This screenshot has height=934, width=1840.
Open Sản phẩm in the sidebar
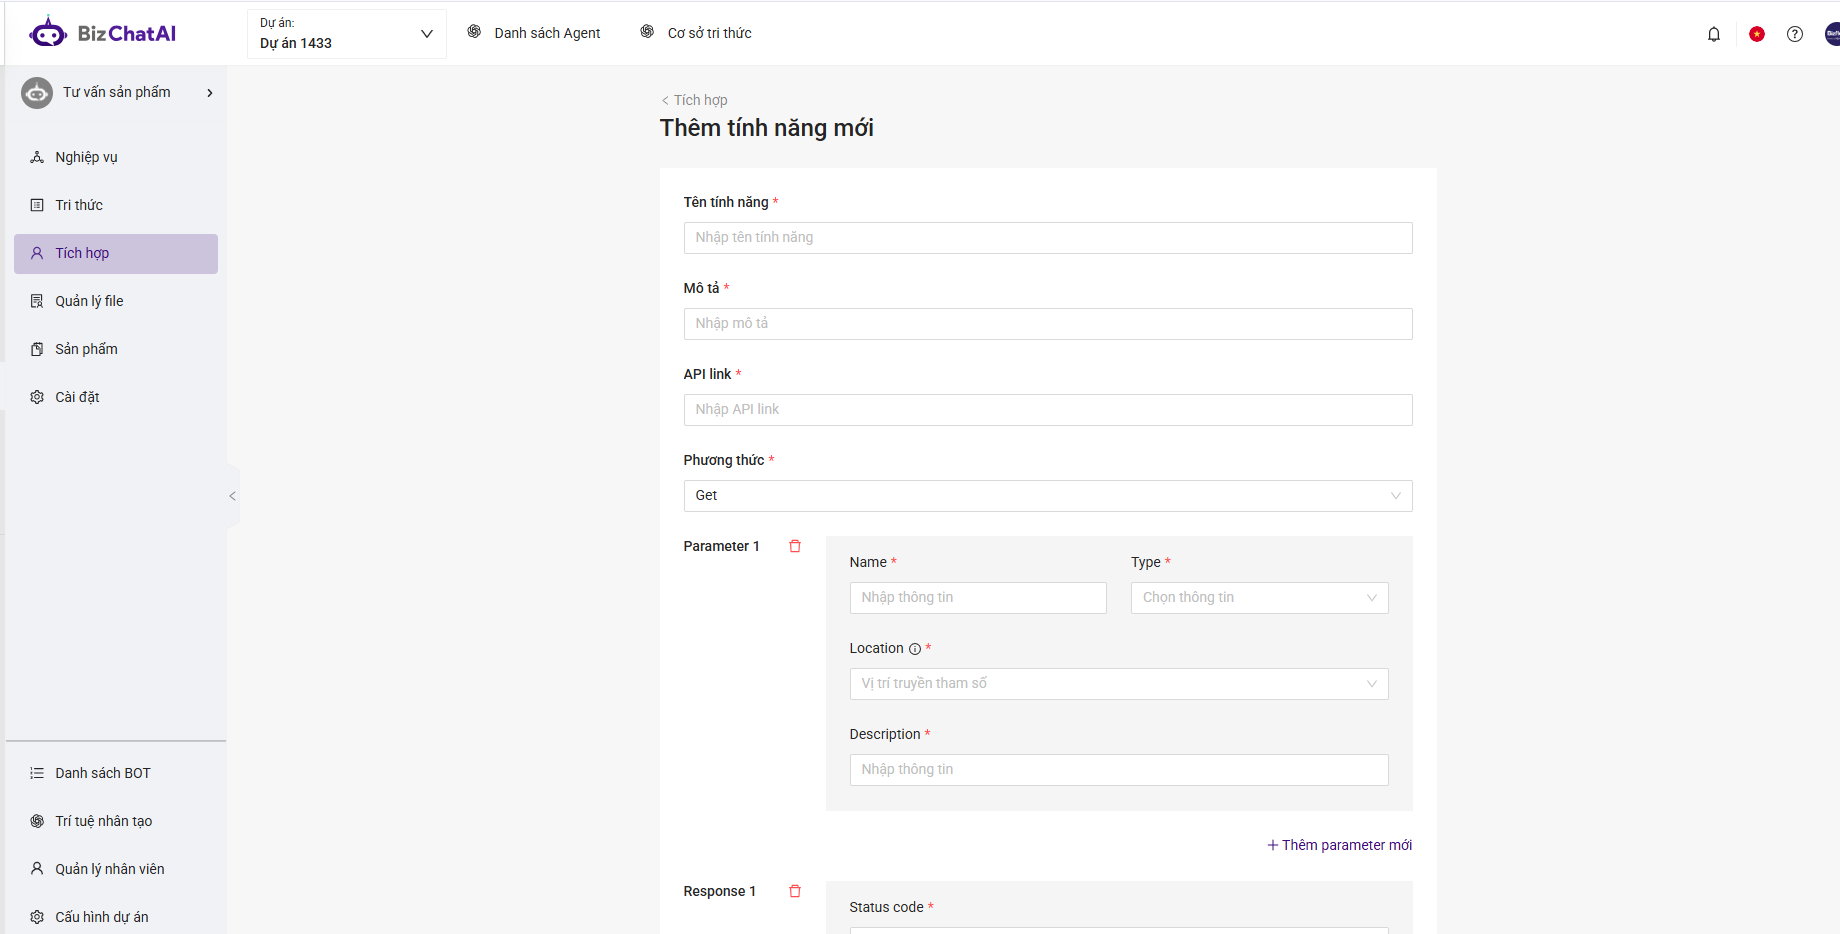116,349
